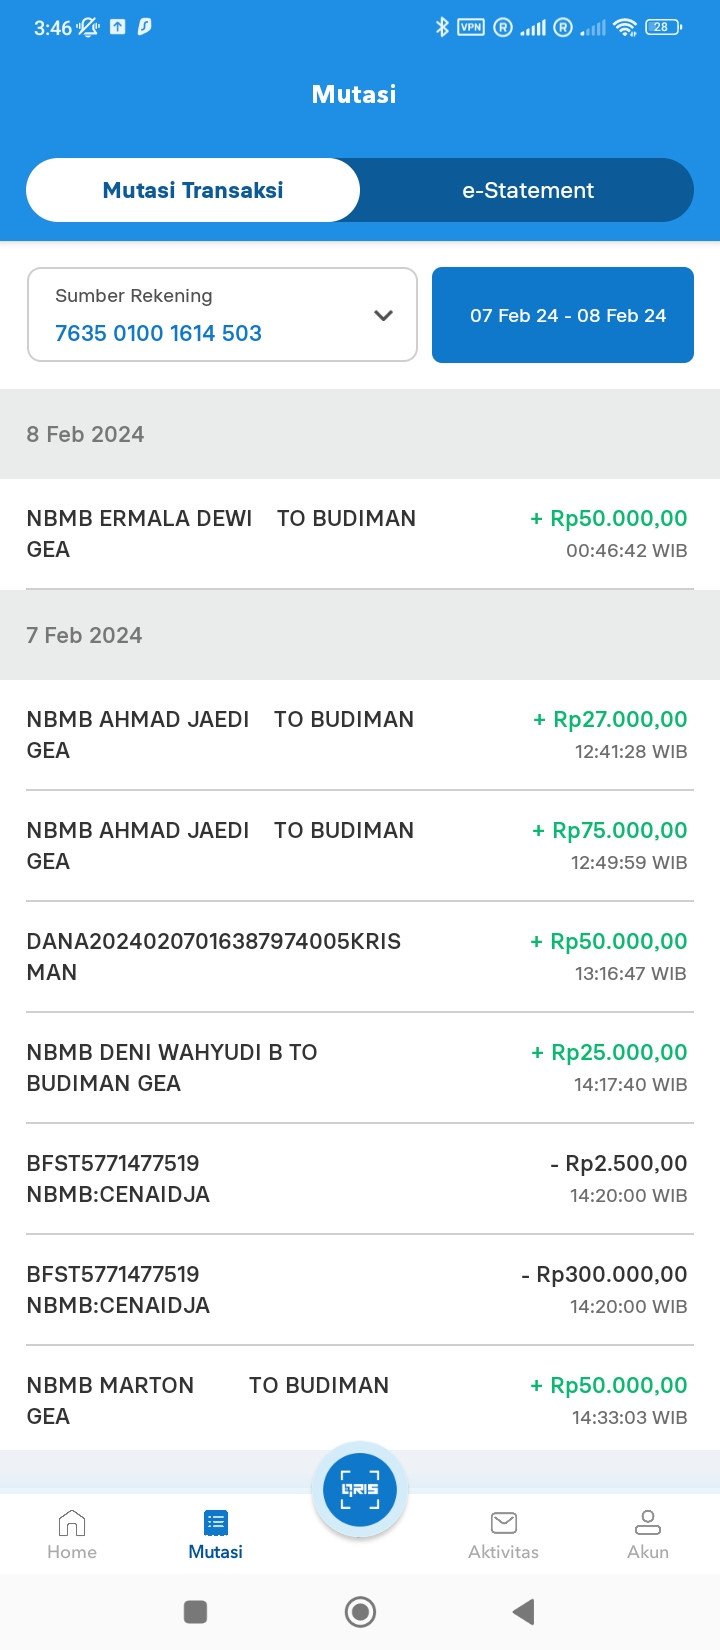The height and width of the screenshot is (1650, 720).
Task: Open AHMAD JAEDI Rp75.000,00 transaction
Action: click(360, 846)
